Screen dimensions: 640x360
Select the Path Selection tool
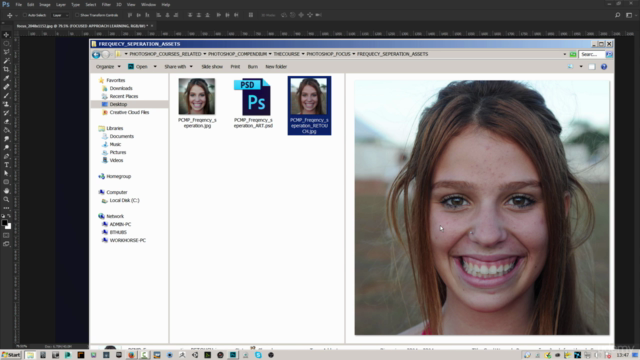(6, 173)
